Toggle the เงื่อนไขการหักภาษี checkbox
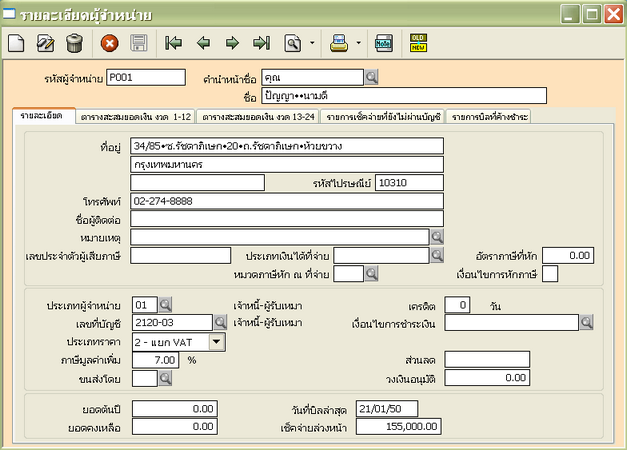The width and height of the screenshot is (627, 450). [550, 274]
